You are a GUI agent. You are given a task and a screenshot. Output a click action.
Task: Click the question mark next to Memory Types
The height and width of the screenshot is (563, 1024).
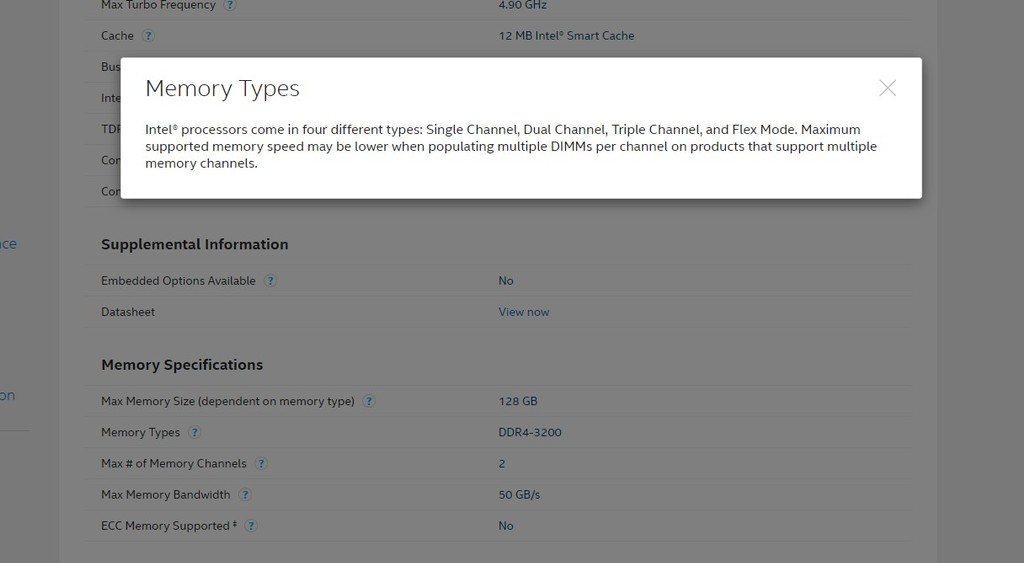click(x=195, y=433)
